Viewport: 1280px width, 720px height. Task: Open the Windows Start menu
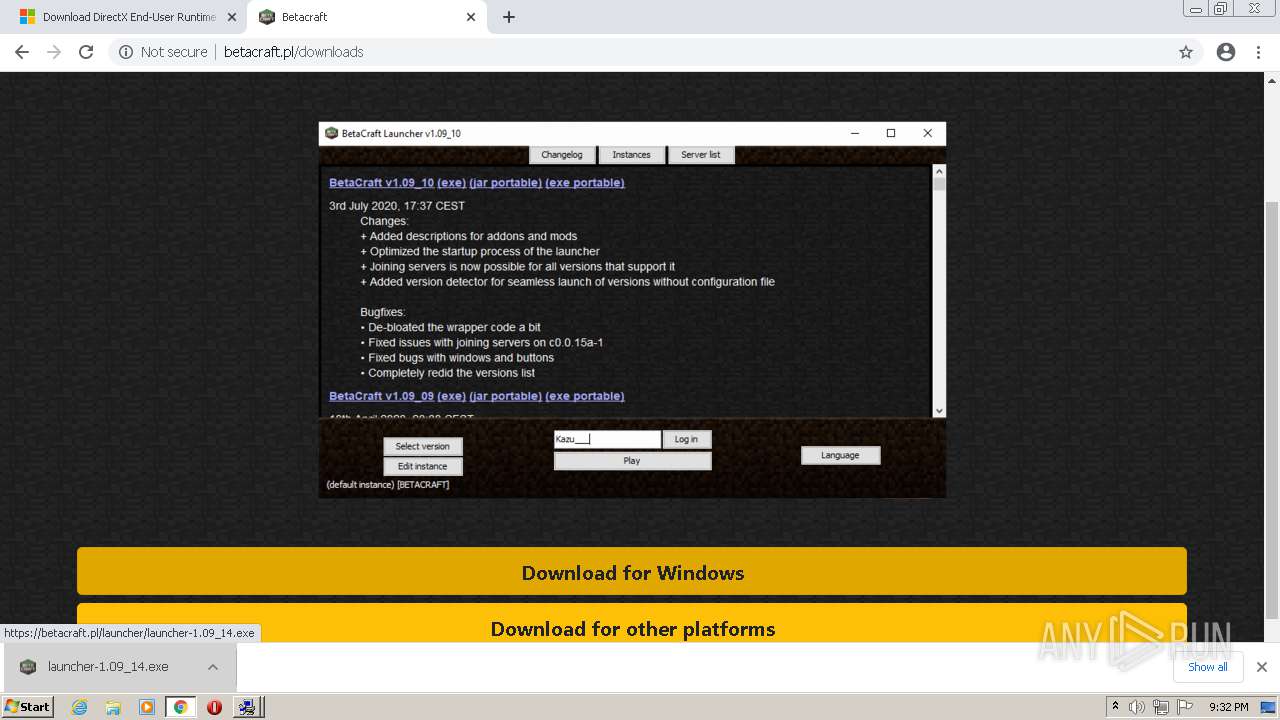(28, 706)
